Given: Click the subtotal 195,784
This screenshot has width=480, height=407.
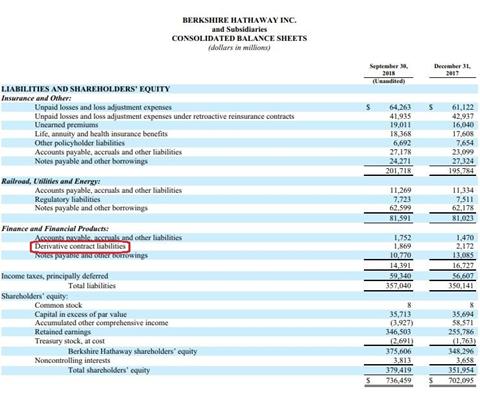Looking at the screenshot, I should pos(461,171).
